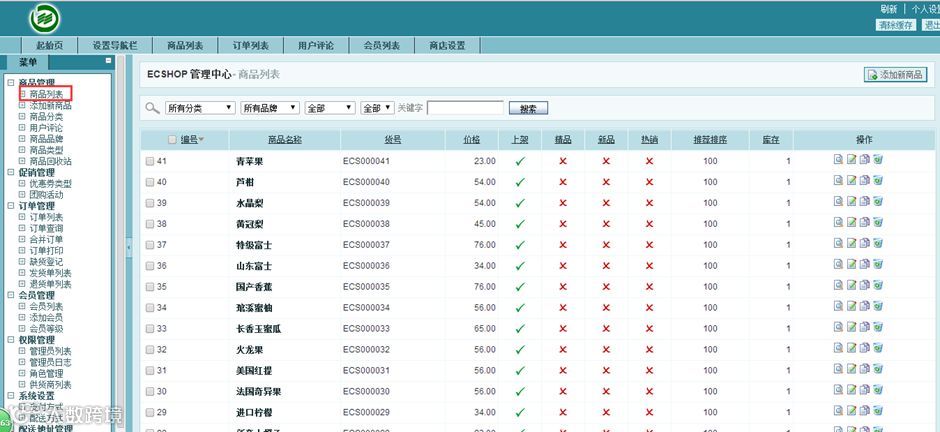
Task: Open the 设置导航栏 tab
Action: click(114, 46)
